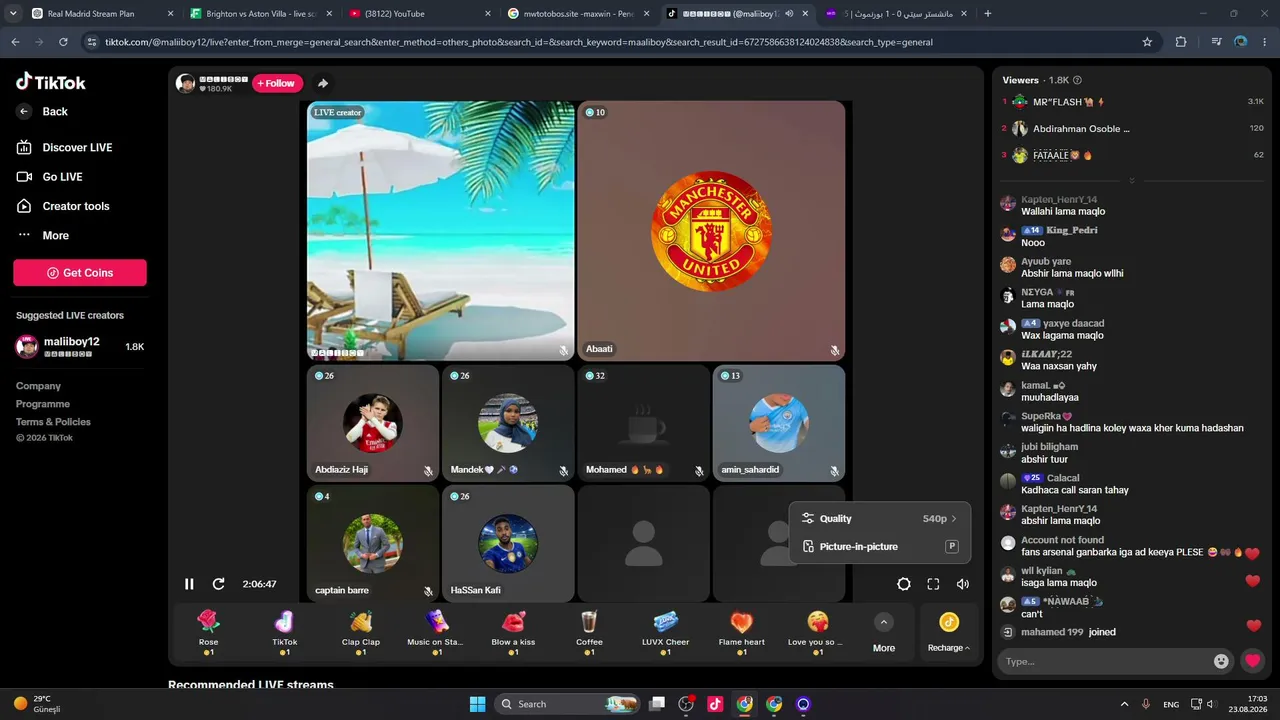Mute the TikTok tab audio

[789, 14]
